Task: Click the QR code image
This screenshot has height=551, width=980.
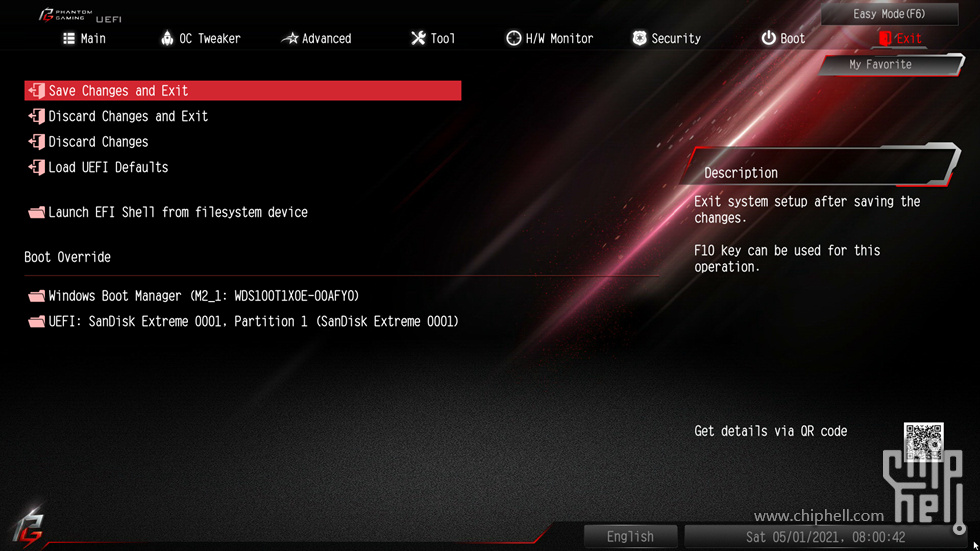Action: pyautogui.click(x=923, y=442)
